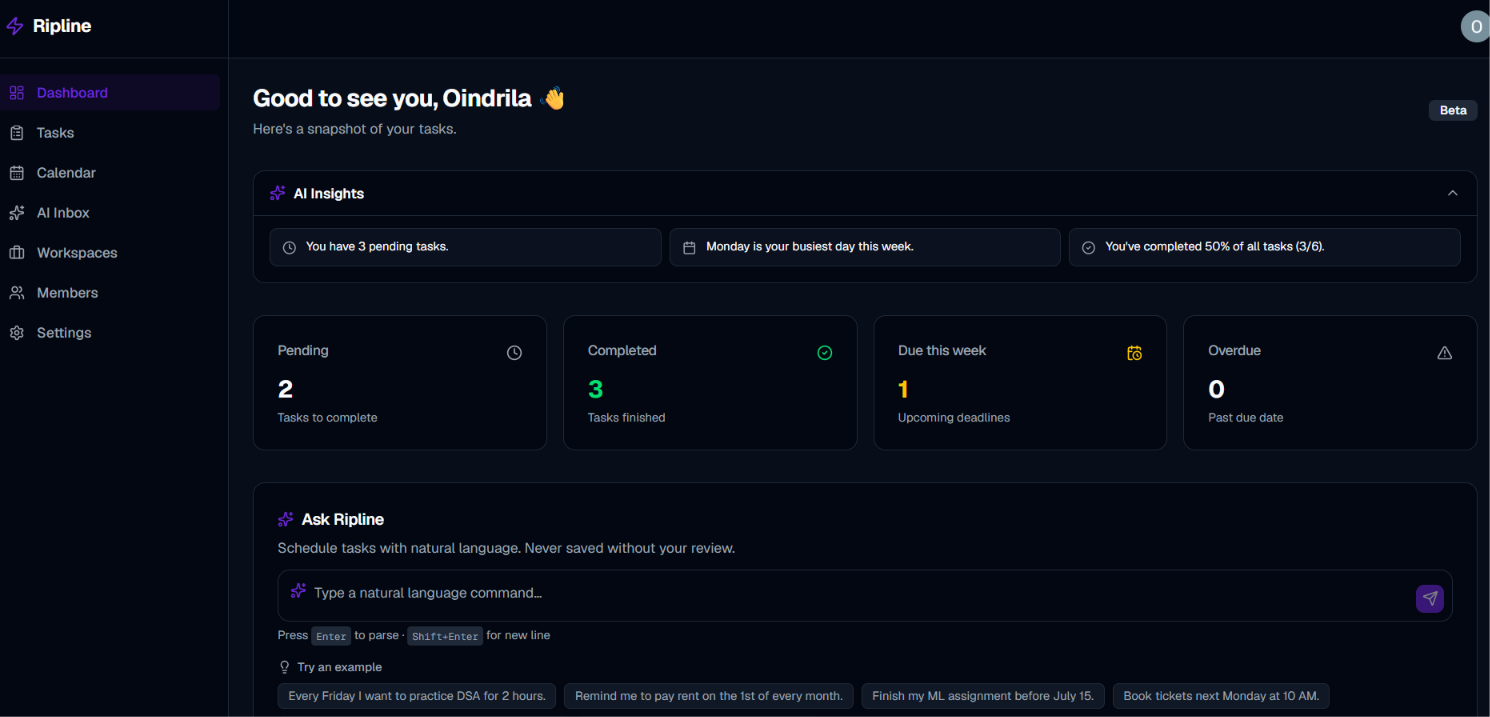Click the 'Schedule tasks with natural language' description
This screenshot has width=1490, height=717.
(506, 548)
